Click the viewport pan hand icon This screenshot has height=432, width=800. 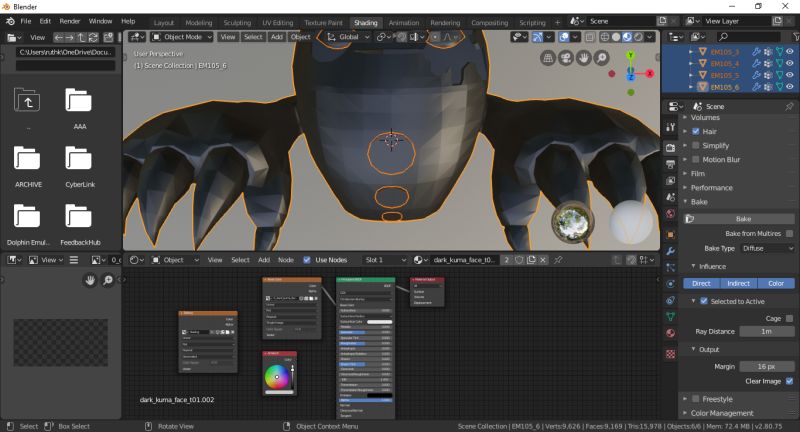(584, 58)
